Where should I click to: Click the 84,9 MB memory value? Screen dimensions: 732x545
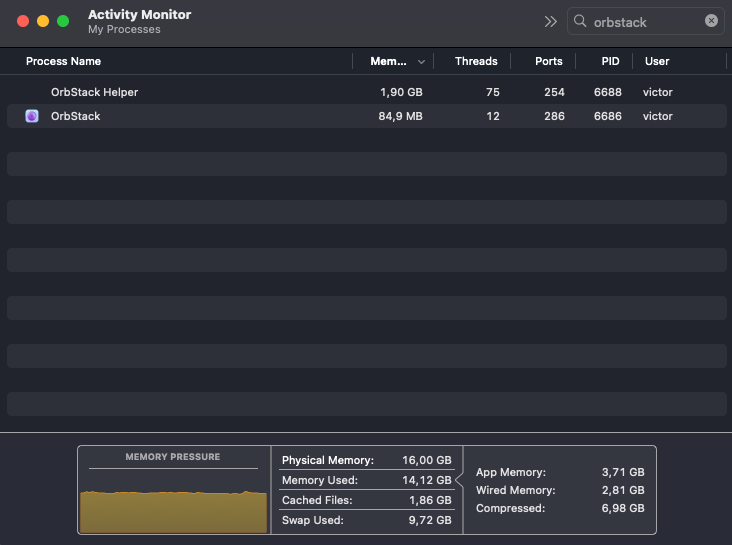click(x=400, y=116)
